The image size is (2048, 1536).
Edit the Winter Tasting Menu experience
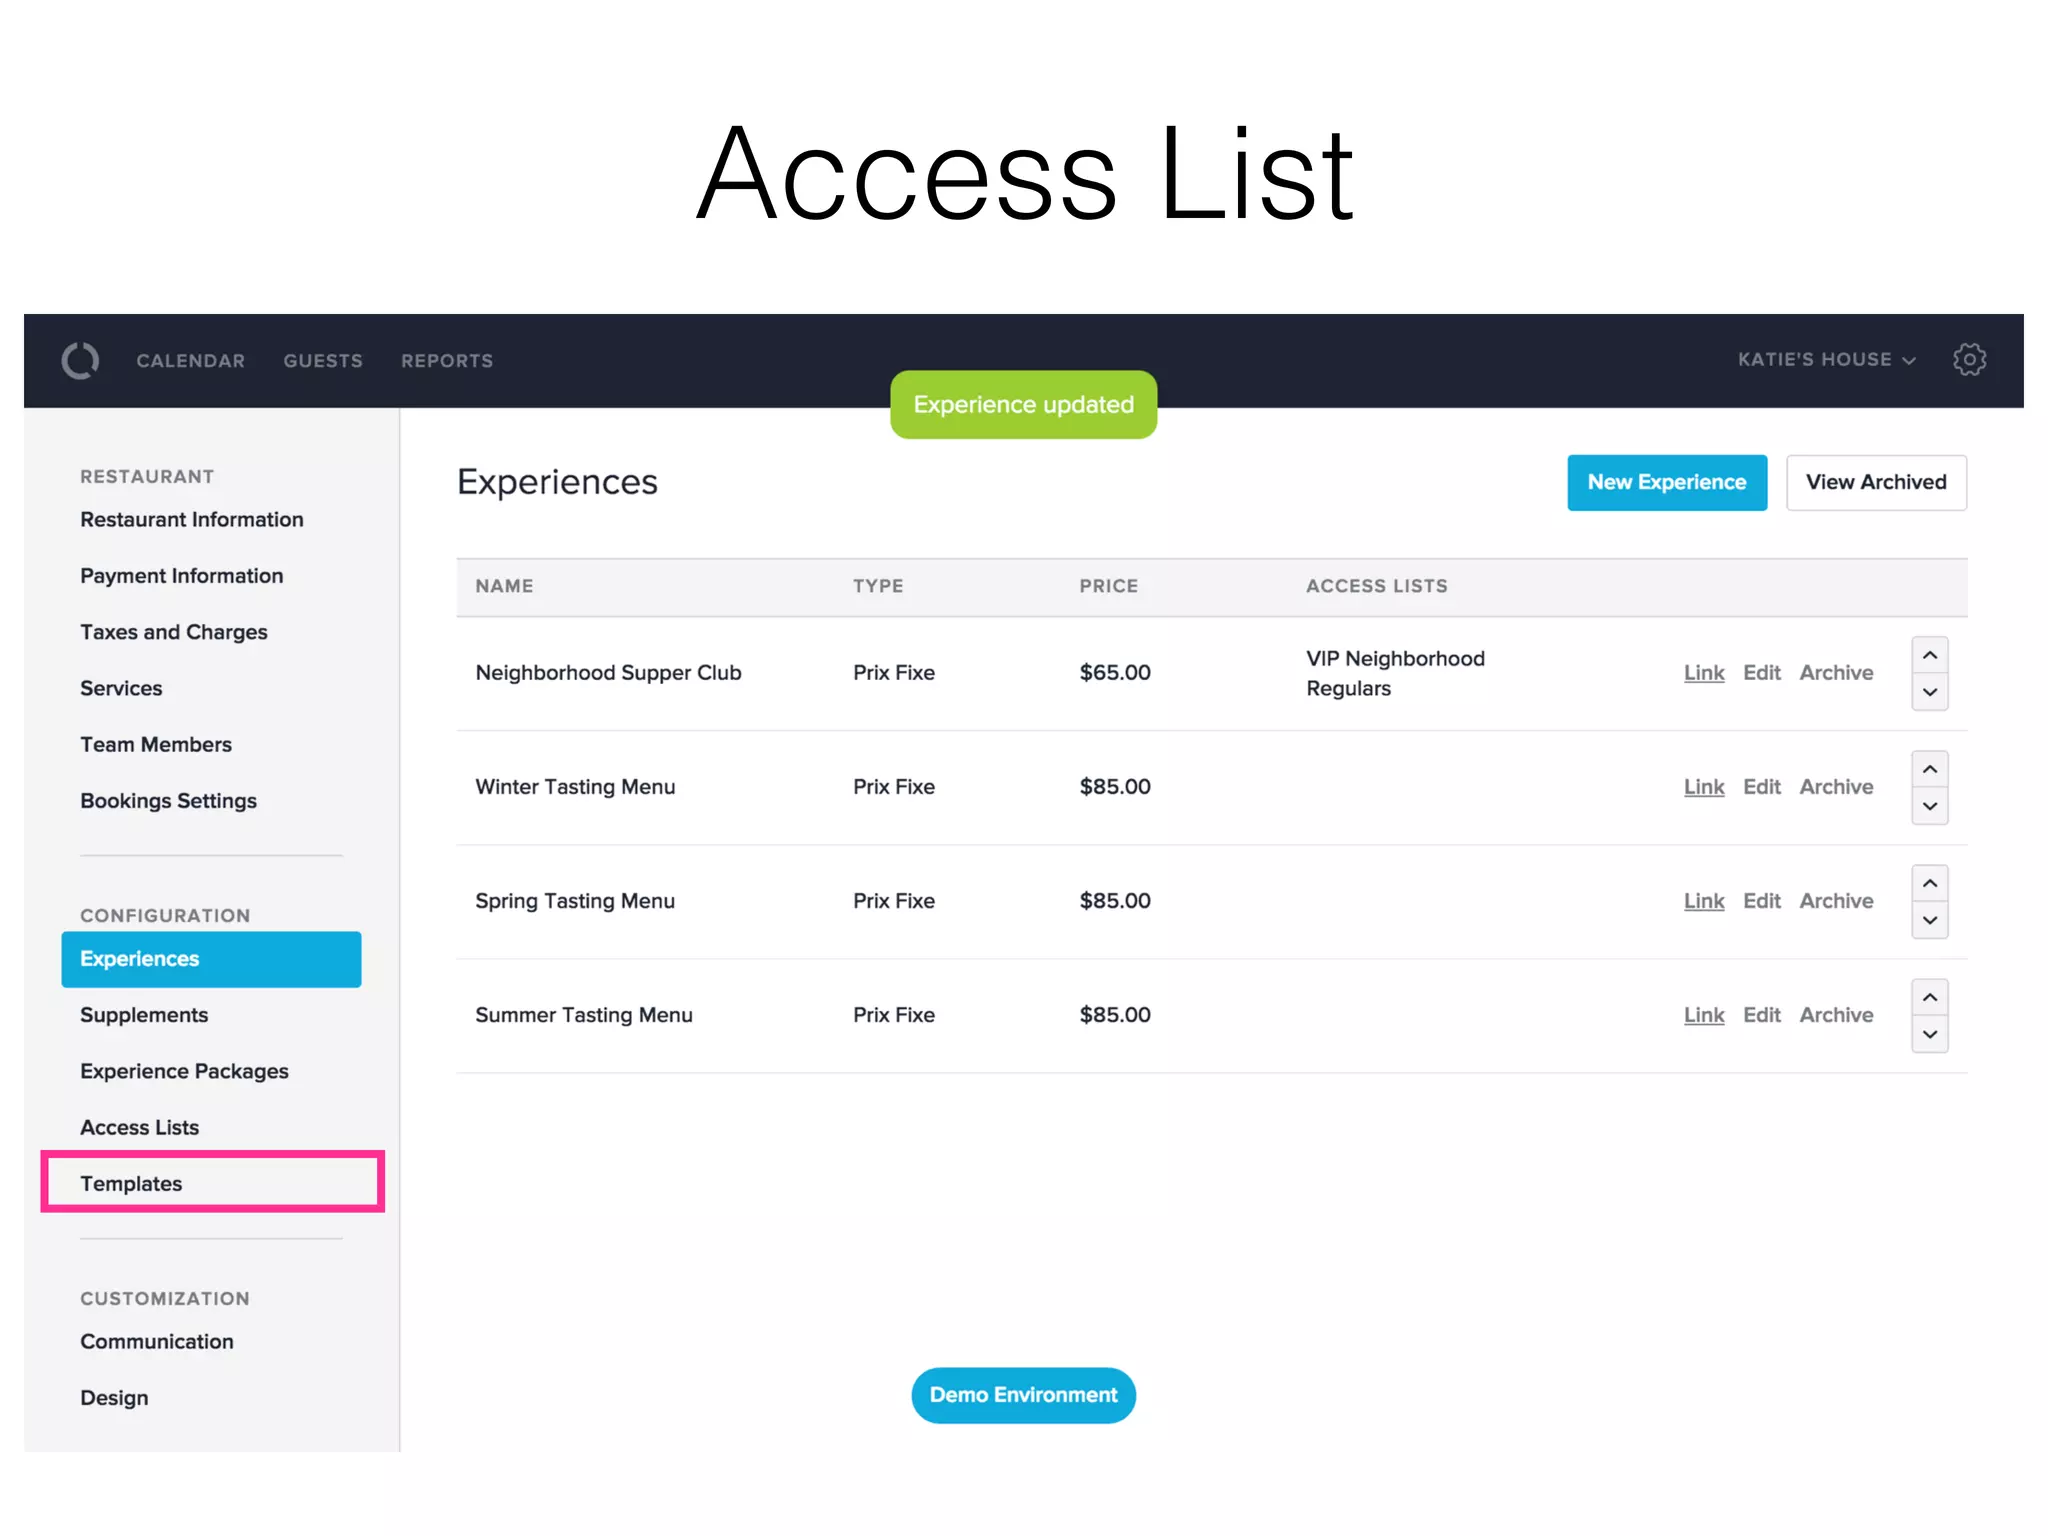(x=1762, y=787)
